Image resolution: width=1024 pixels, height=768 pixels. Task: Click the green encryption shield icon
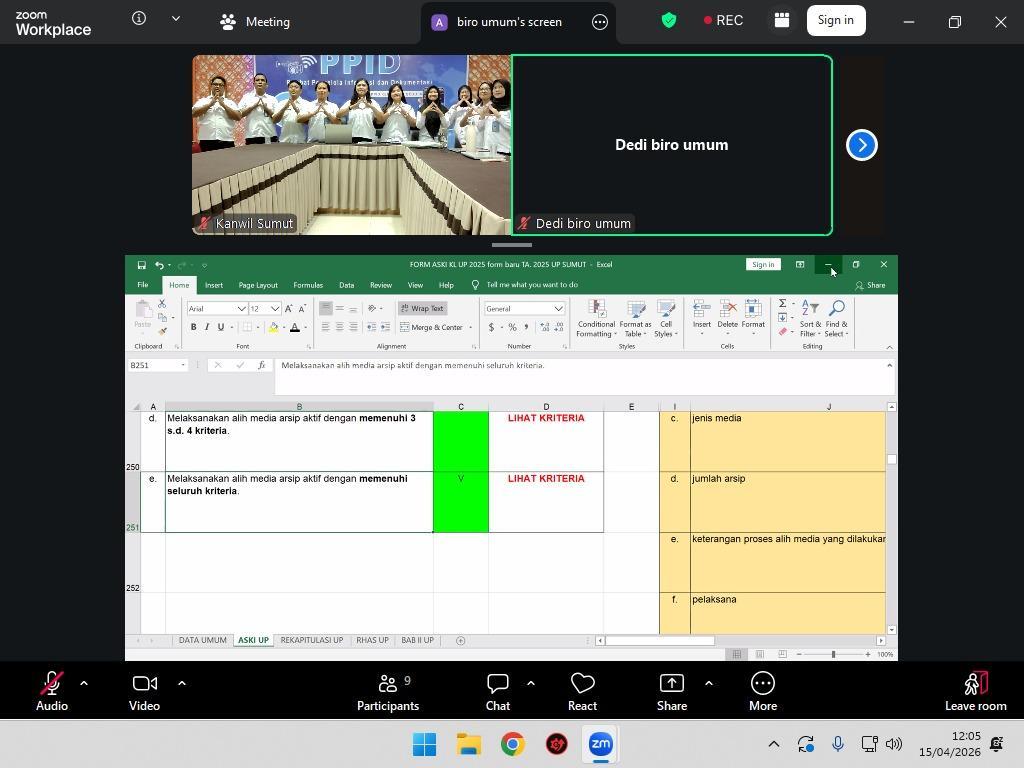(x=669, y=20)
